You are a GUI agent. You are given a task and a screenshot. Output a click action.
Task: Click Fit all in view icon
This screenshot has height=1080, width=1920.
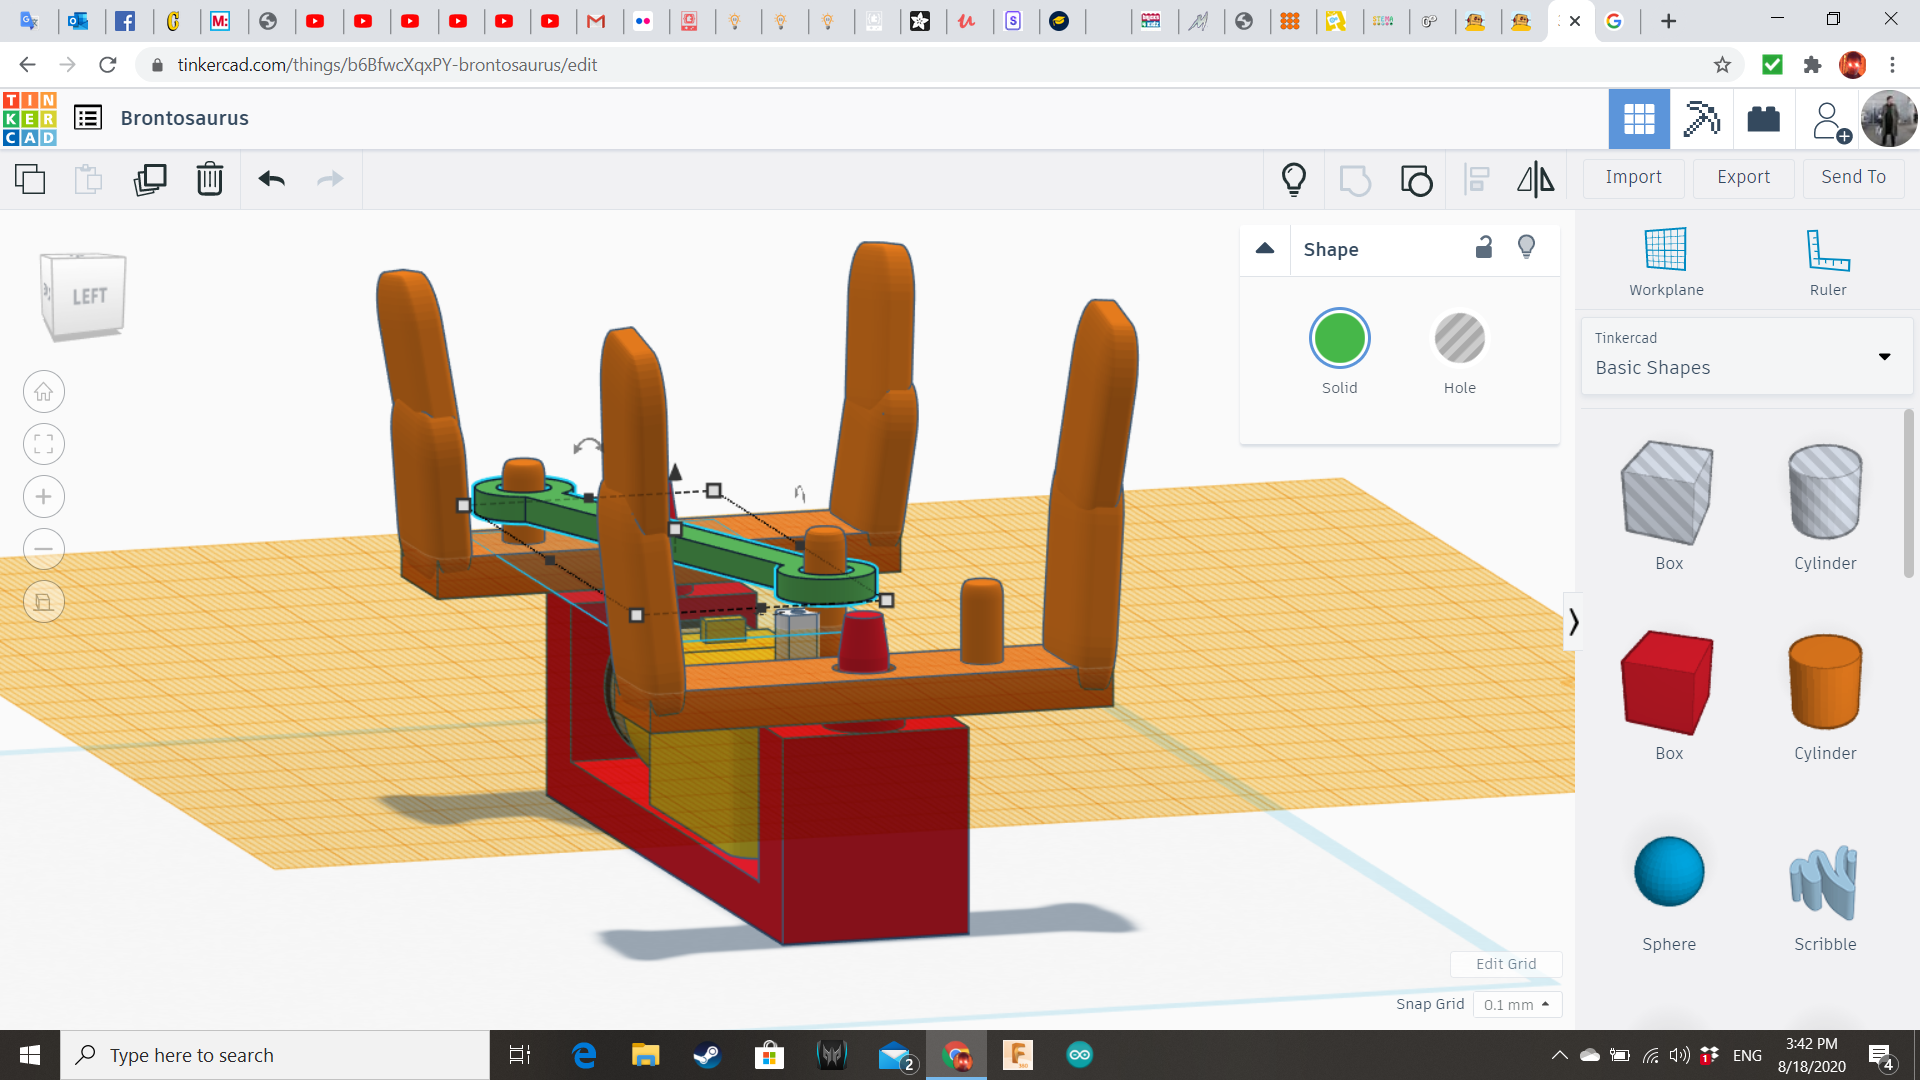coord(44,444)
